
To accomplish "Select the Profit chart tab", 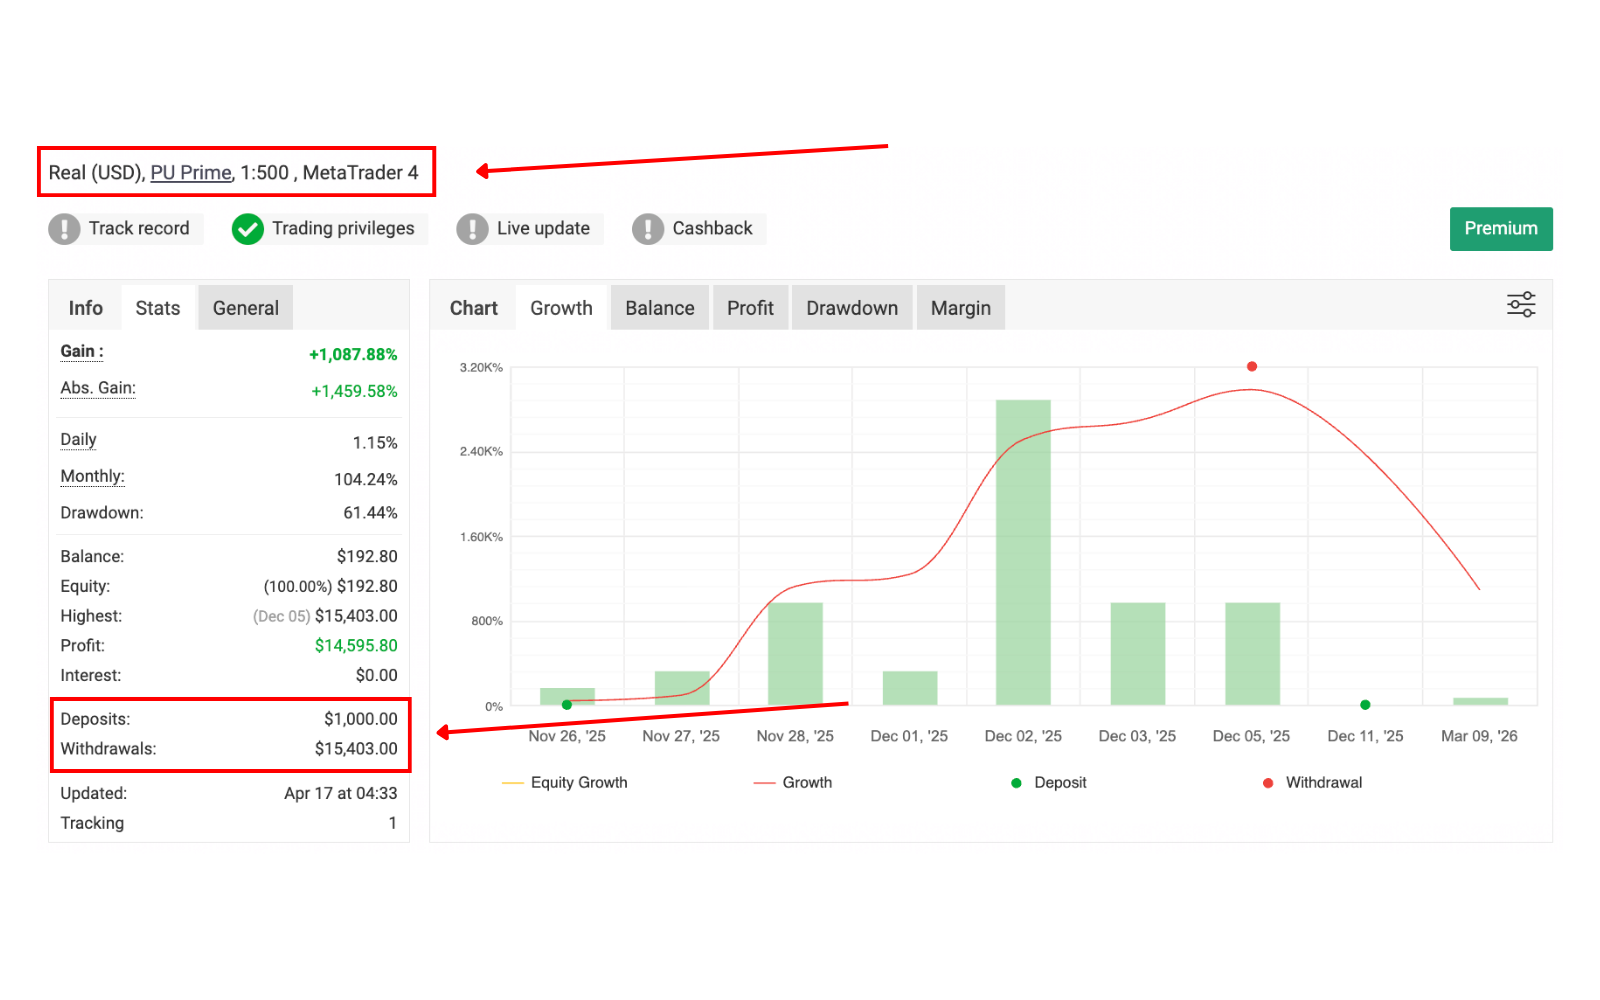I will [x=750, y=308].
